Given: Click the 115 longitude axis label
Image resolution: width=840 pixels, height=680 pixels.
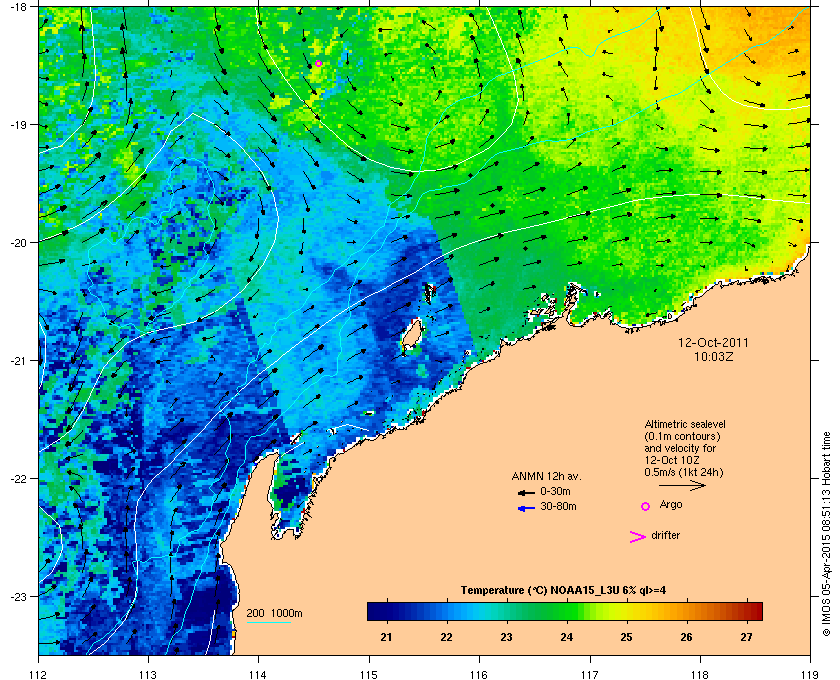Looking at the screenshot, I should point(369,675).
